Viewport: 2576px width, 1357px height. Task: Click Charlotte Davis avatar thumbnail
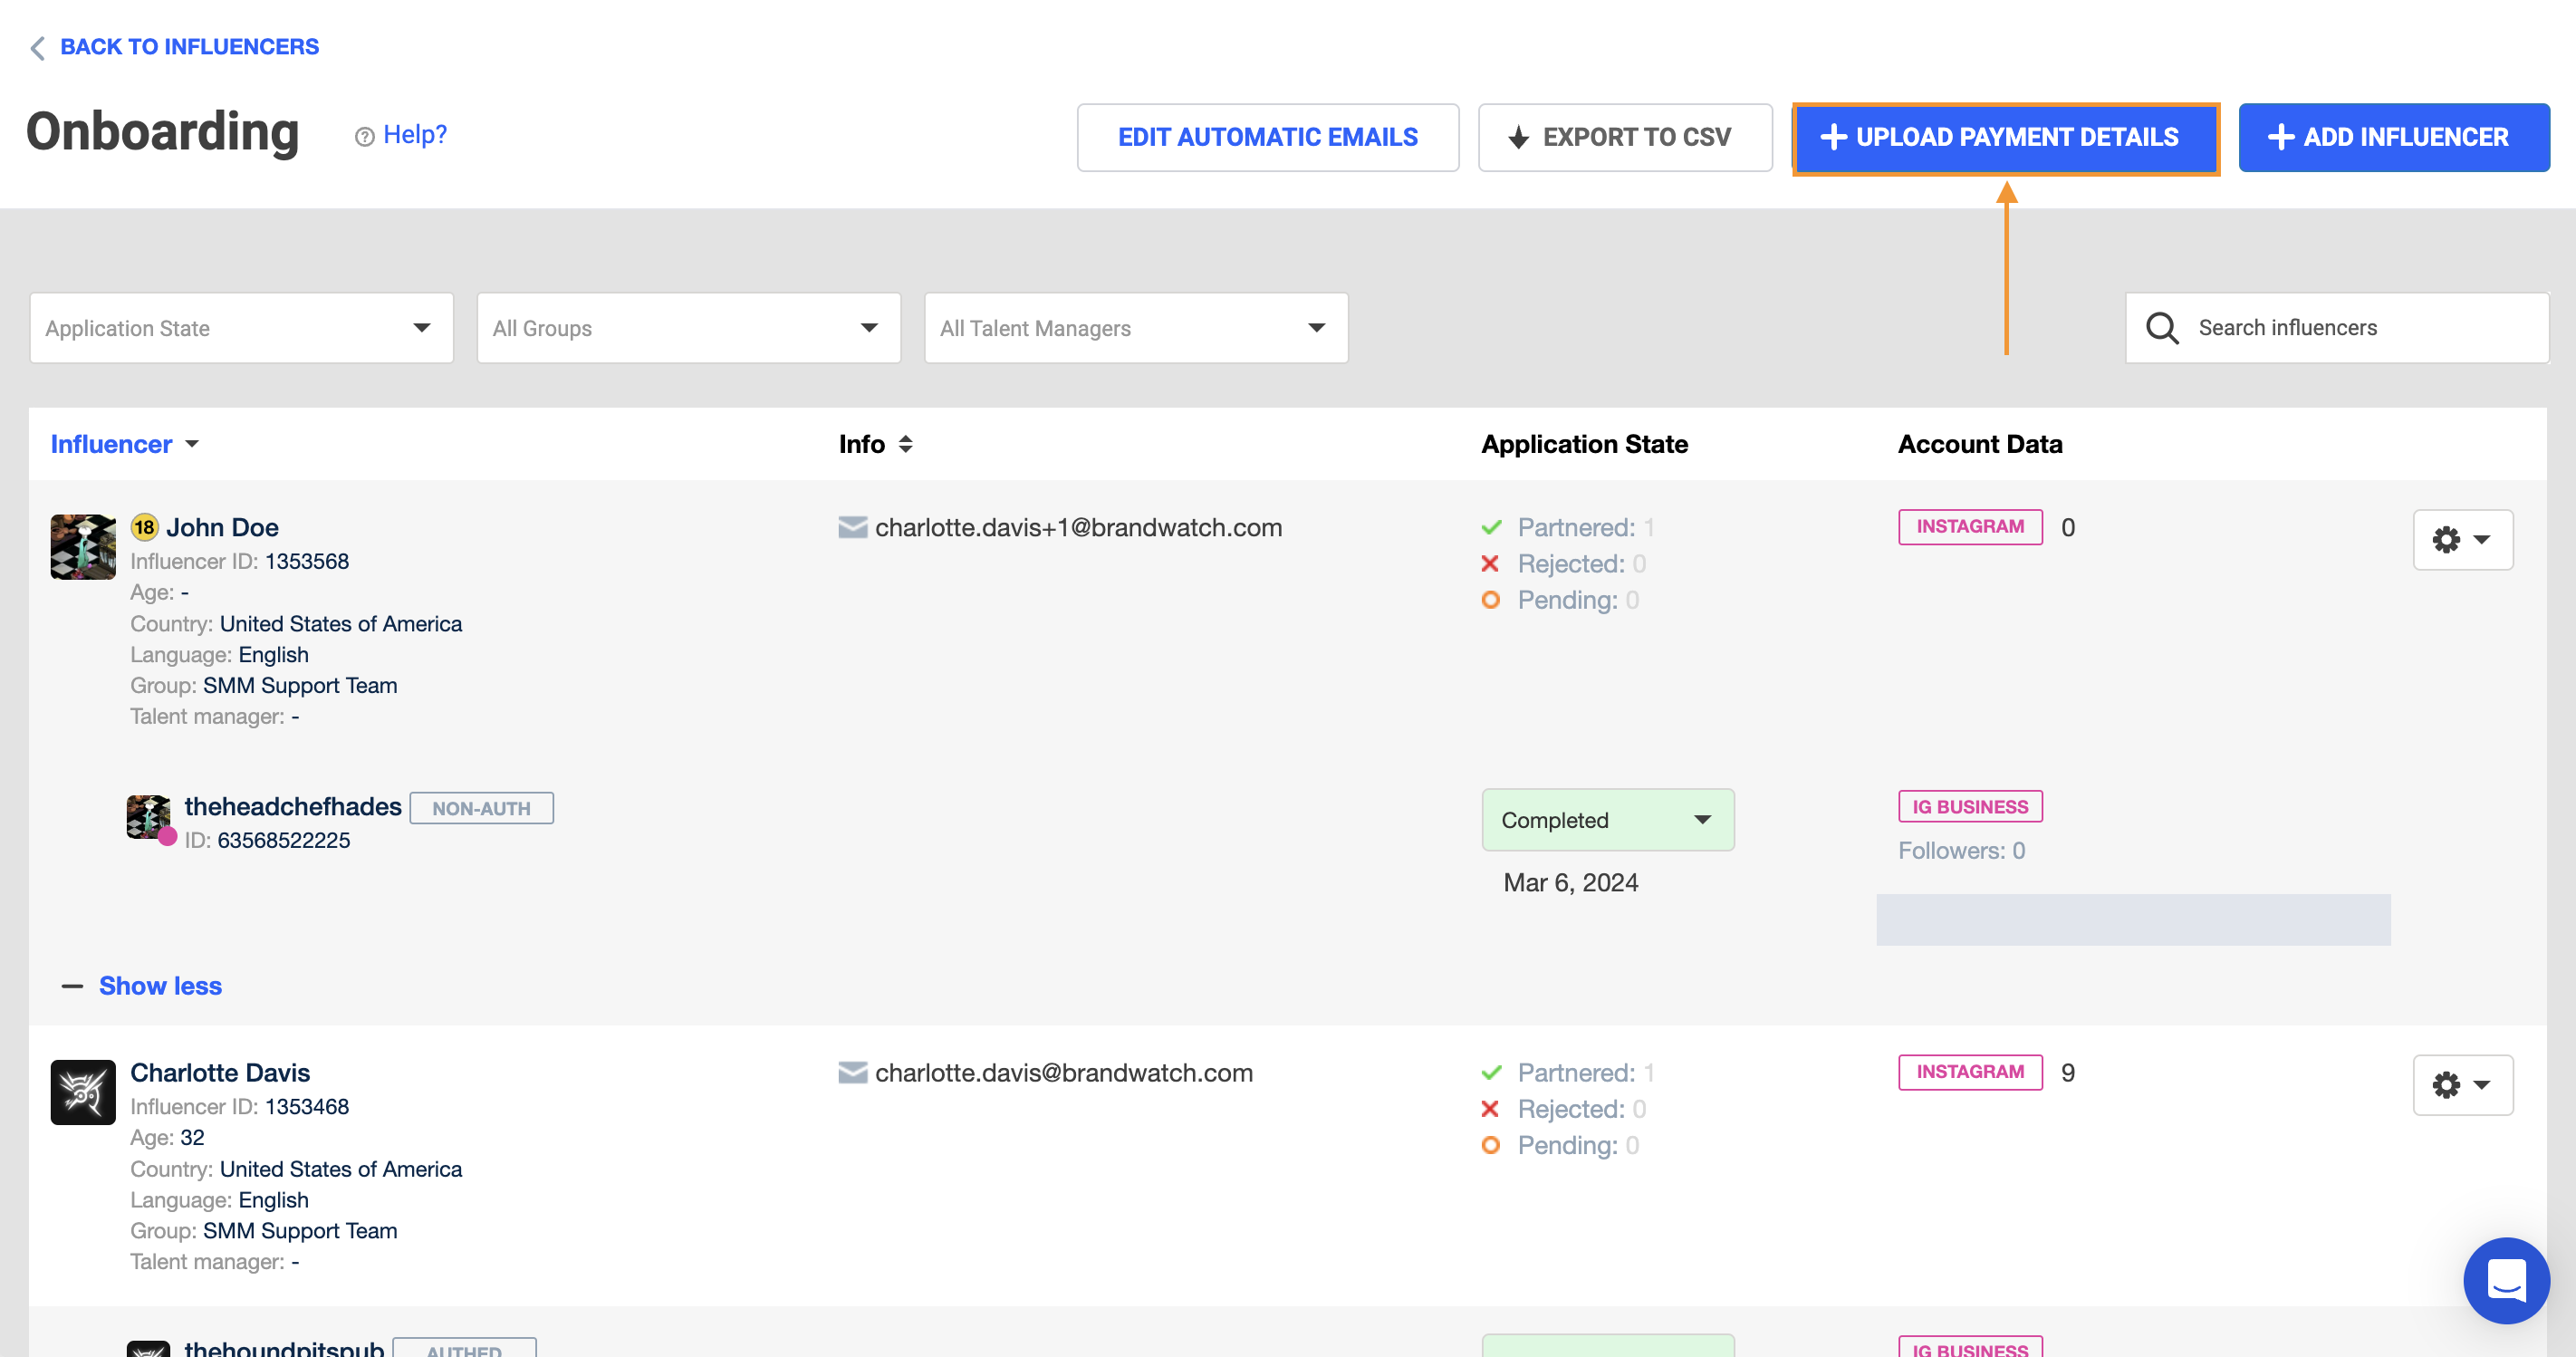[x=83, y=1092]
